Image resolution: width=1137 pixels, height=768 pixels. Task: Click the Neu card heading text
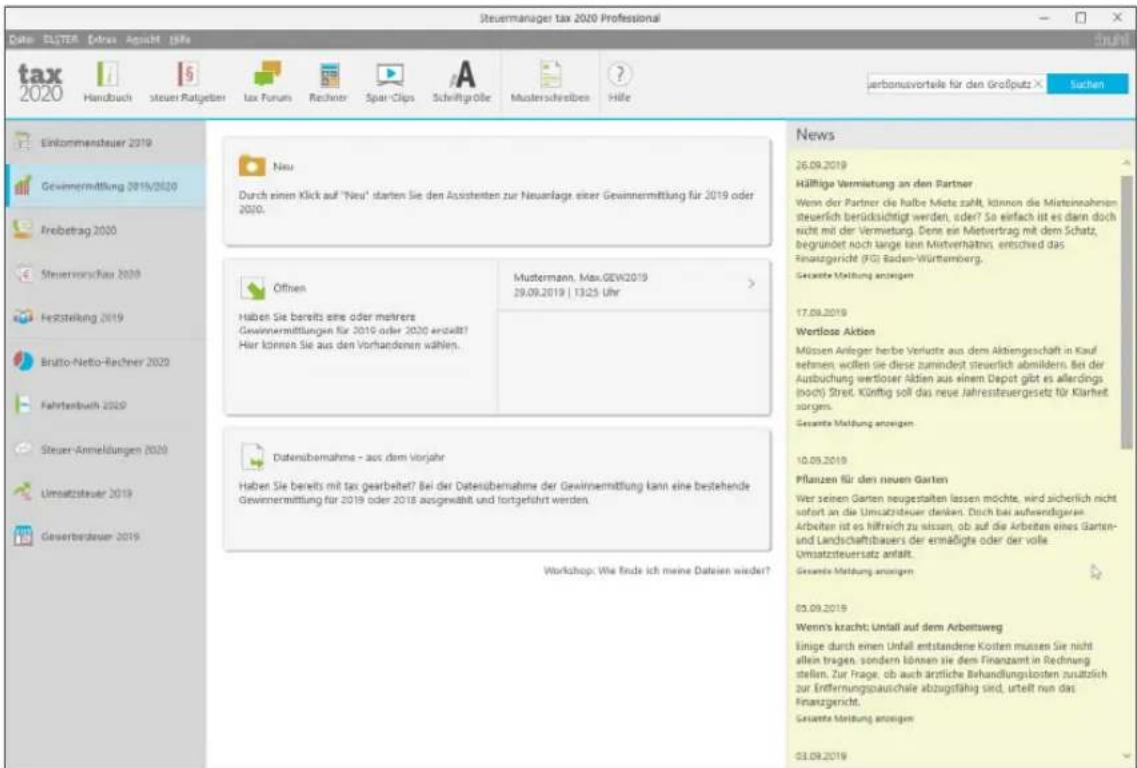283,167
